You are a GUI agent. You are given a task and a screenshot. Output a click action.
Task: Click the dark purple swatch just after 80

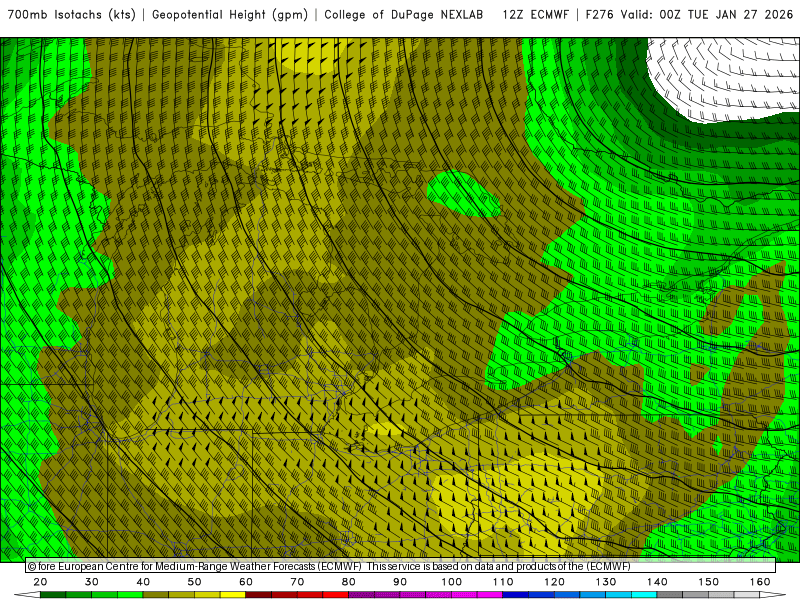click(361, 595)
